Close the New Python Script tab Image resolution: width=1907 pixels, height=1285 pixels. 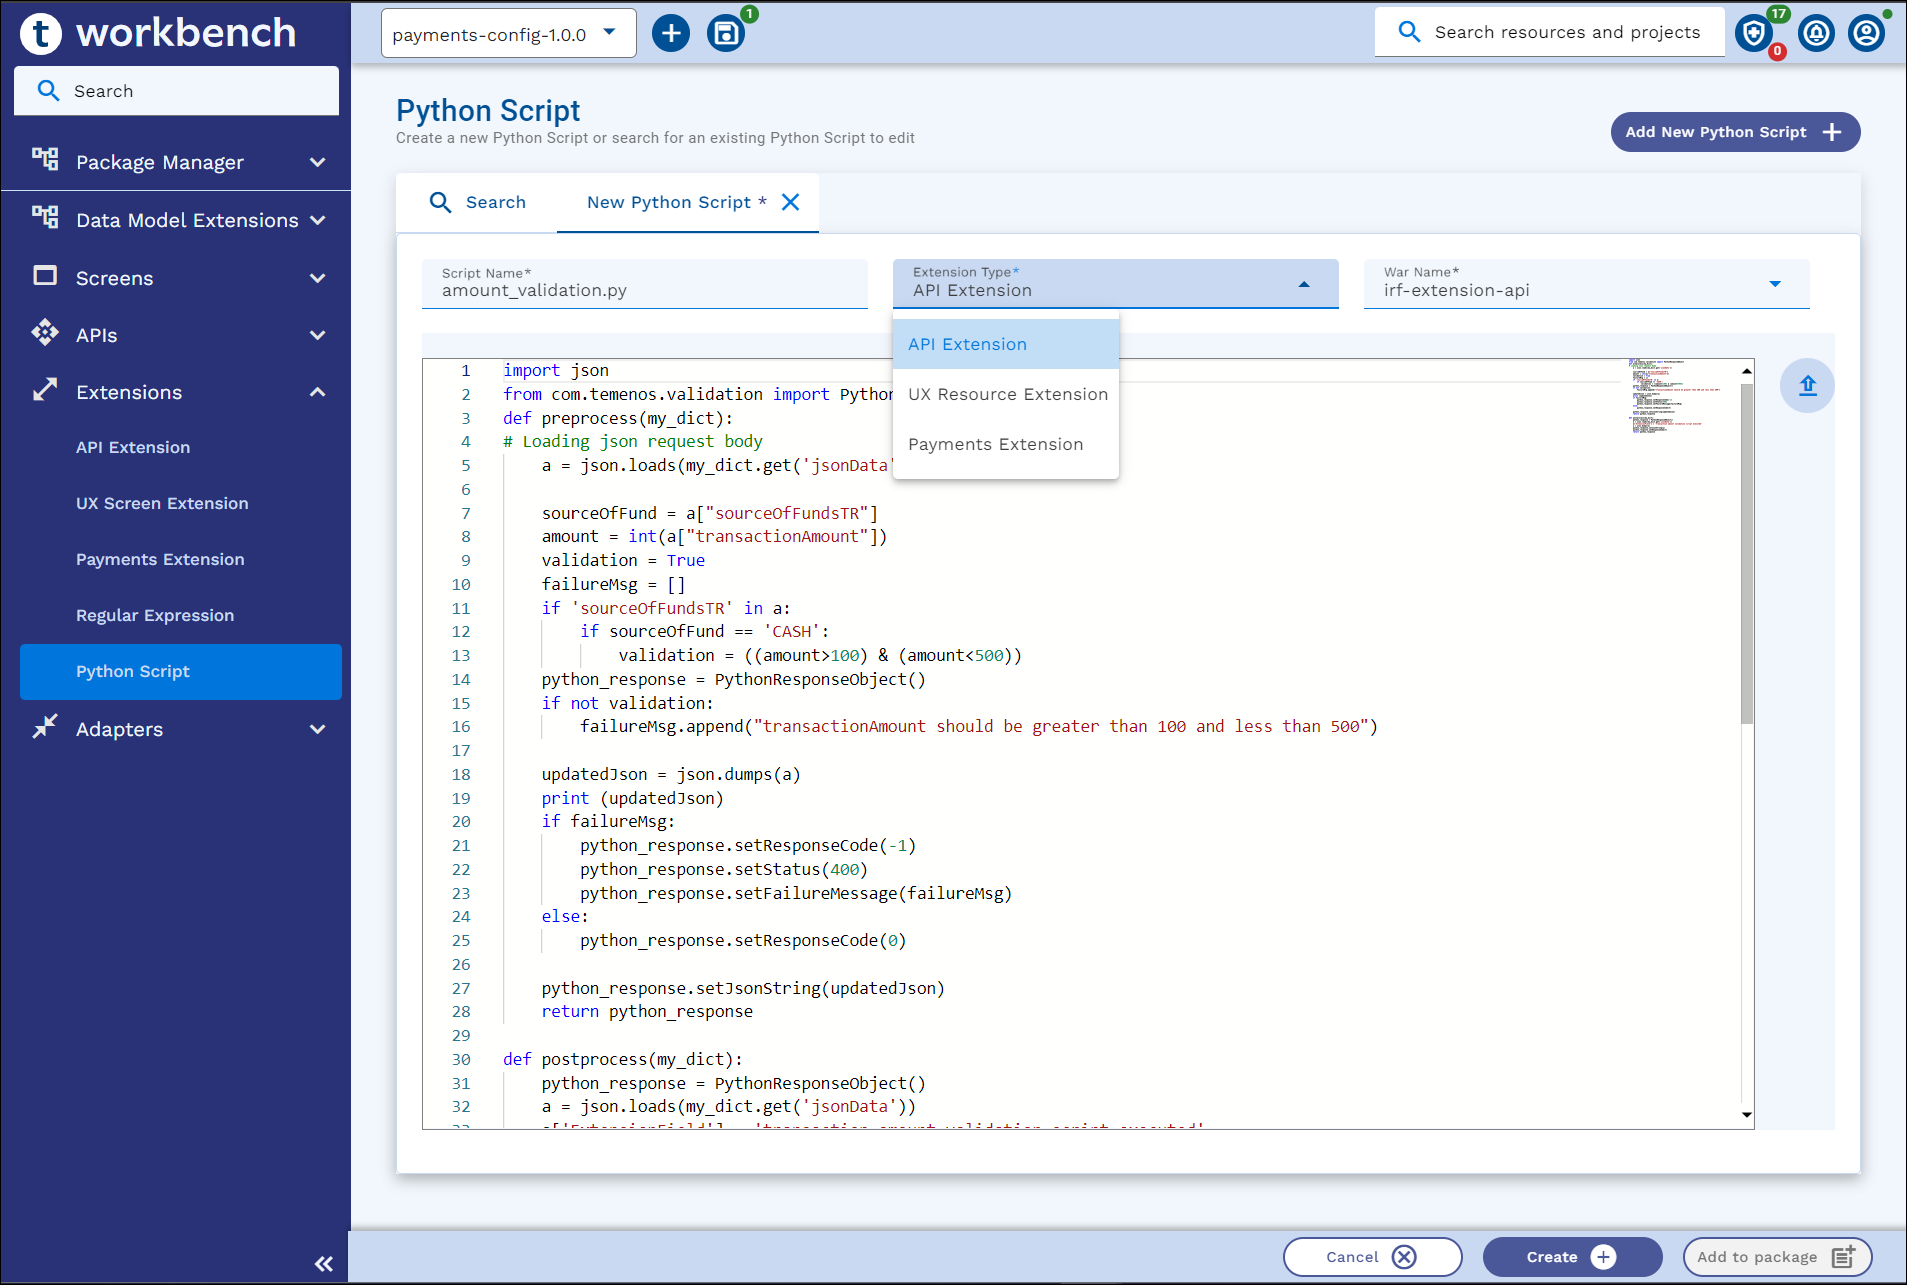(790, 202)
